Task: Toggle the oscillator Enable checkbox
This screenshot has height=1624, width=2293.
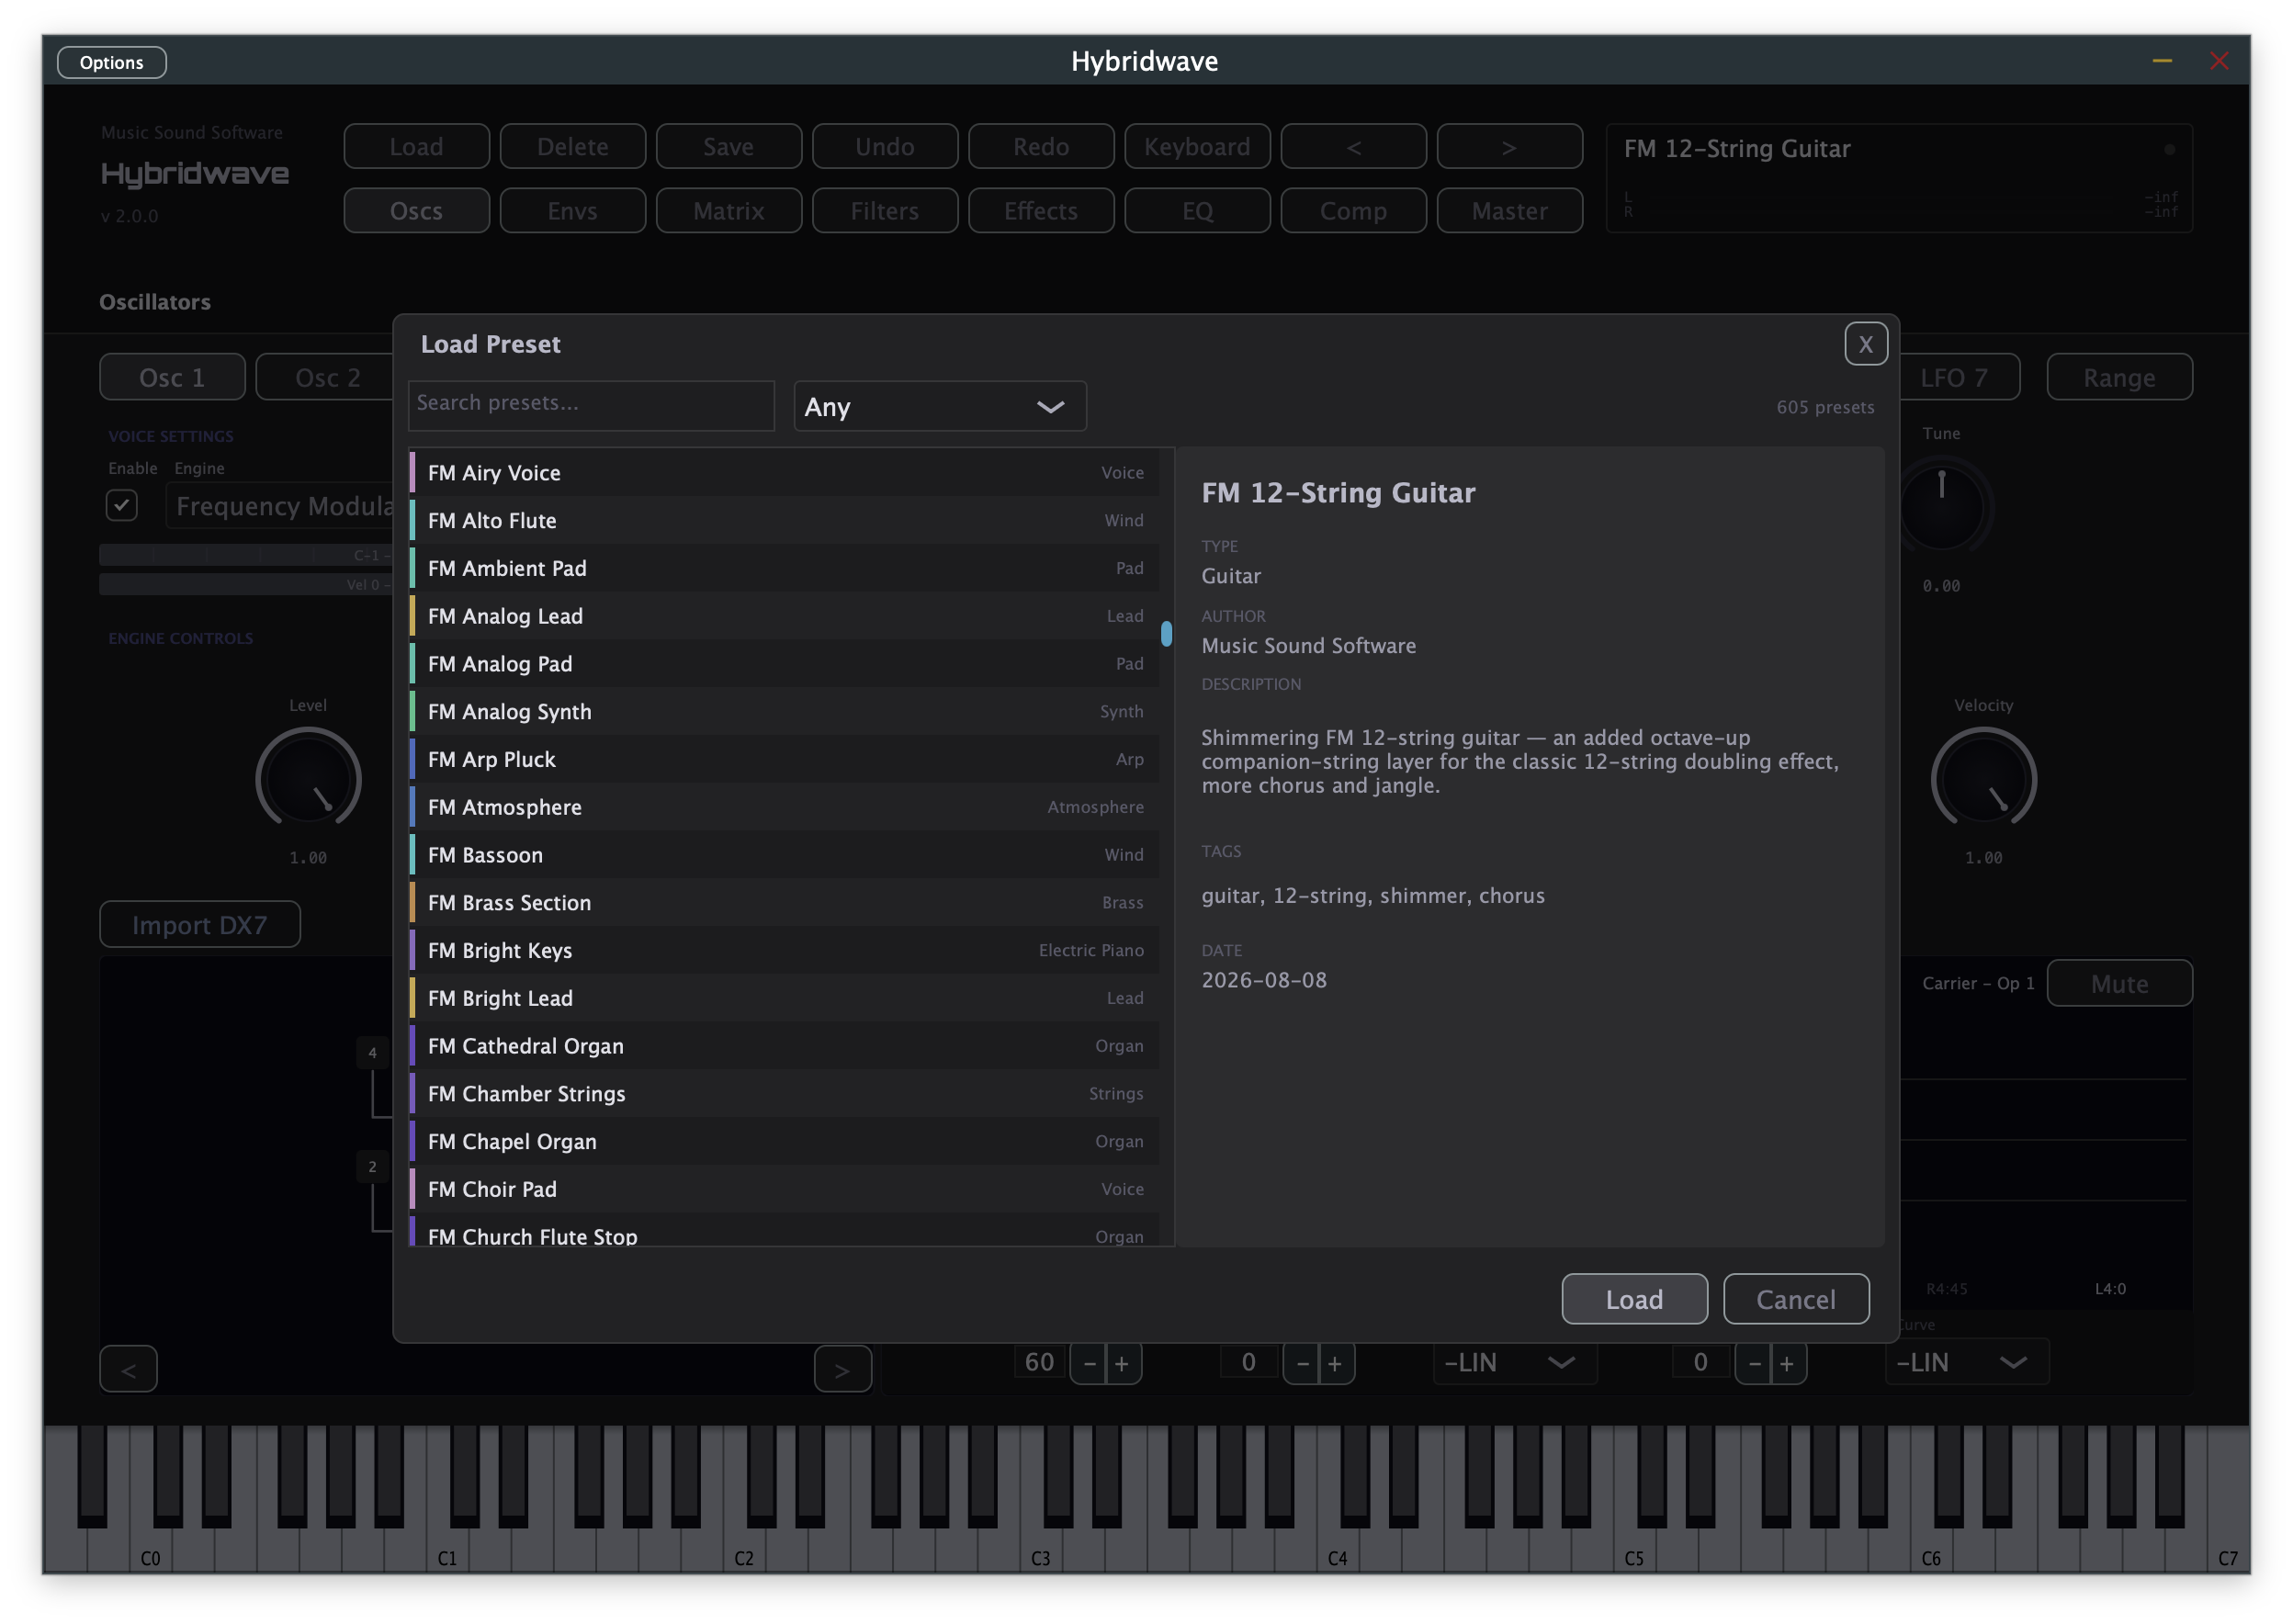Action: click(x=122, y=505)
